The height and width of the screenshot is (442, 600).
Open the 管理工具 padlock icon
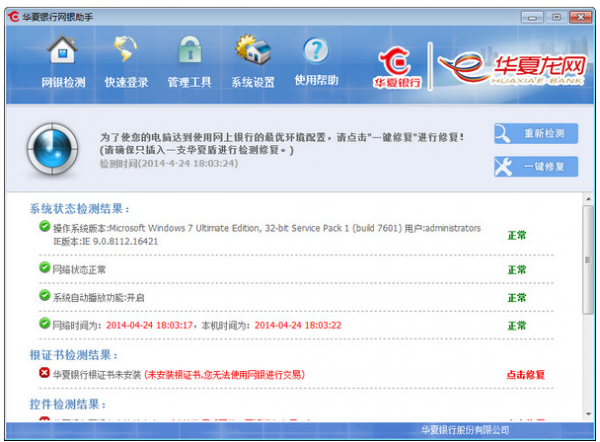click(x=190, y=50)
